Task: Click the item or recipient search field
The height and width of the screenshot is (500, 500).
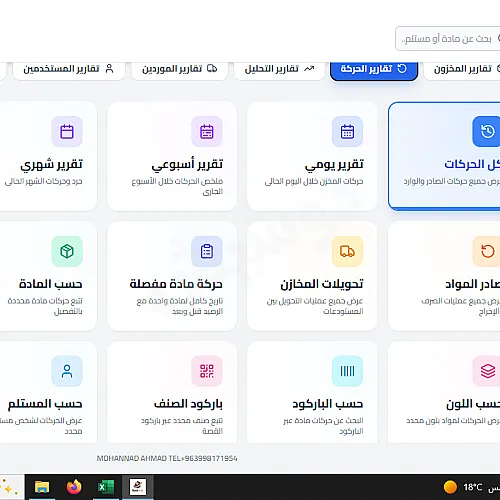Action: 448,39
